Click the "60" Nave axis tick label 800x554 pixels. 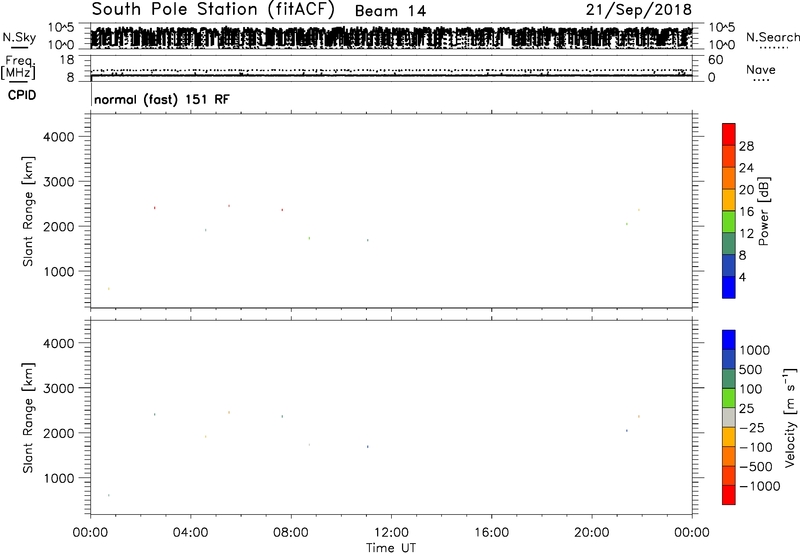(715, 60)
